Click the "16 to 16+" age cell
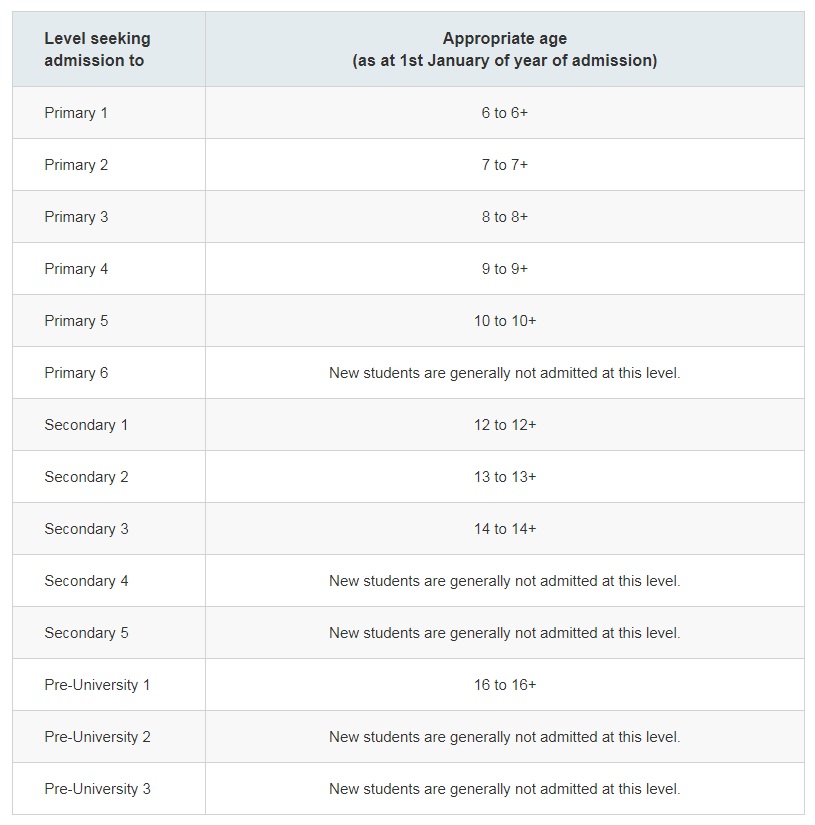This screenshot has height=825, width=815. click(504, 685)
